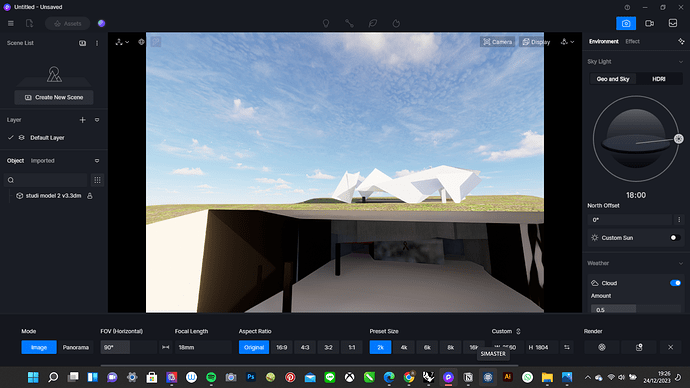The width and height of the screenshot is (690, 388).
Task: Select studi model 2 v3.3dm item
Action: [x=53, y=196]
